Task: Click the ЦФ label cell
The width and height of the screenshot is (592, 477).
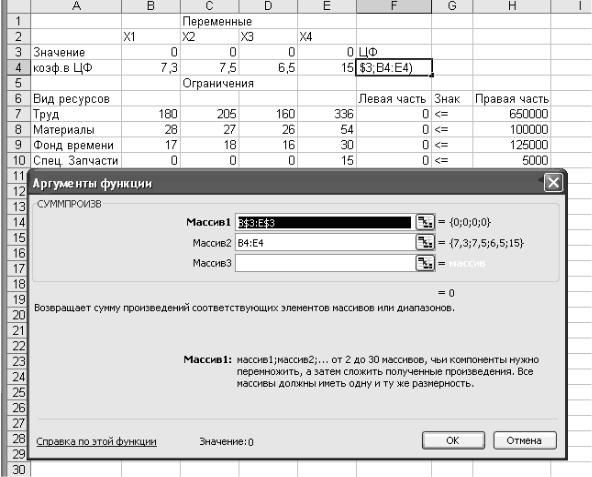Action: 394,52
